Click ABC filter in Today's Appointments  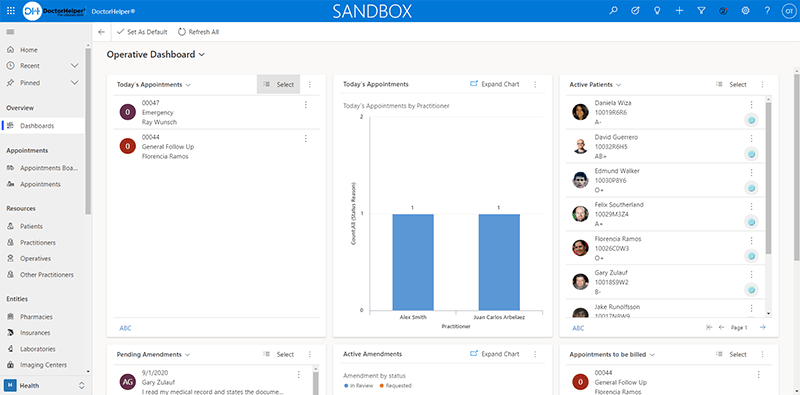(125, 328)
